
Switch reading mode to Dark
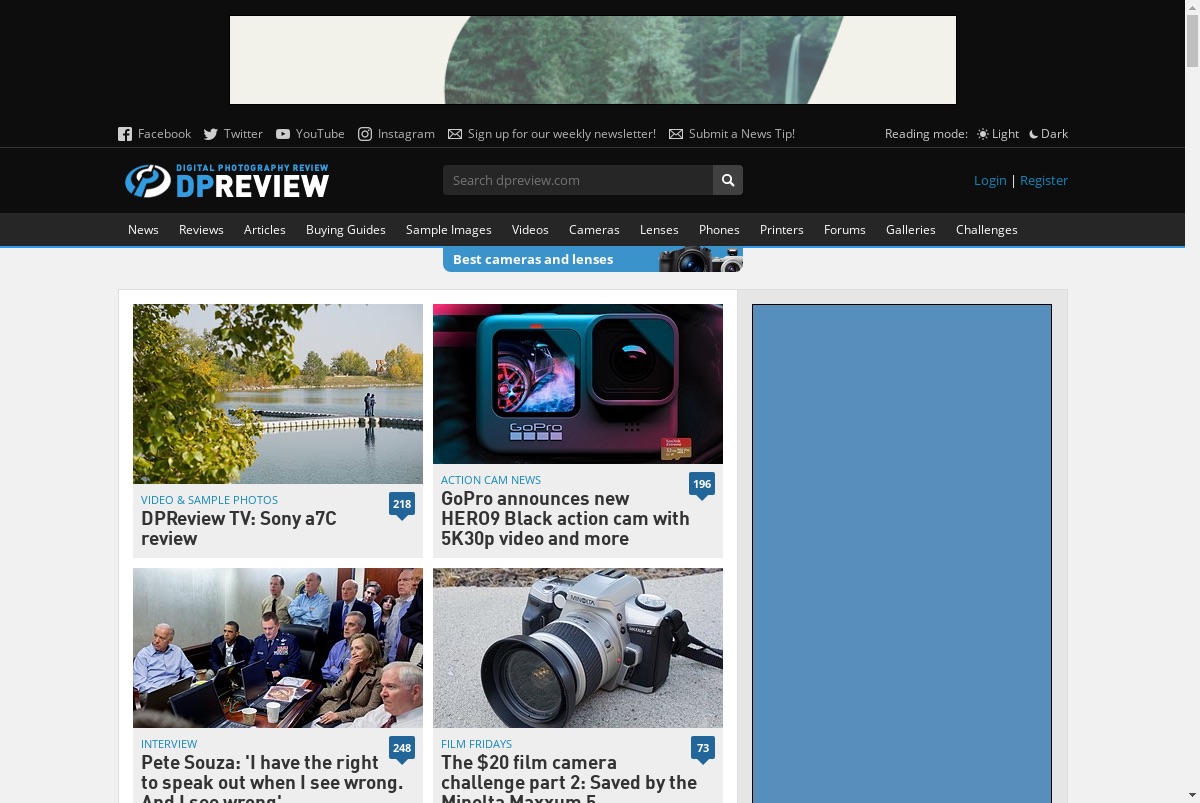(x=1048, y=134)
